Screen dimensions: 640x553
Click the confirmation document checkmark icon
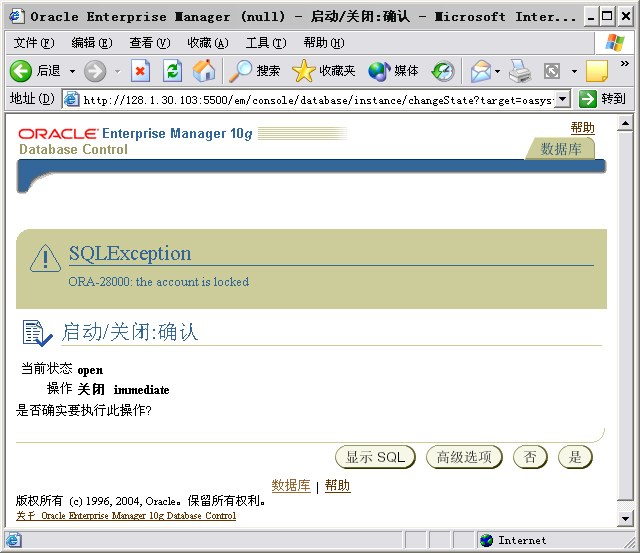pos(37,333)
